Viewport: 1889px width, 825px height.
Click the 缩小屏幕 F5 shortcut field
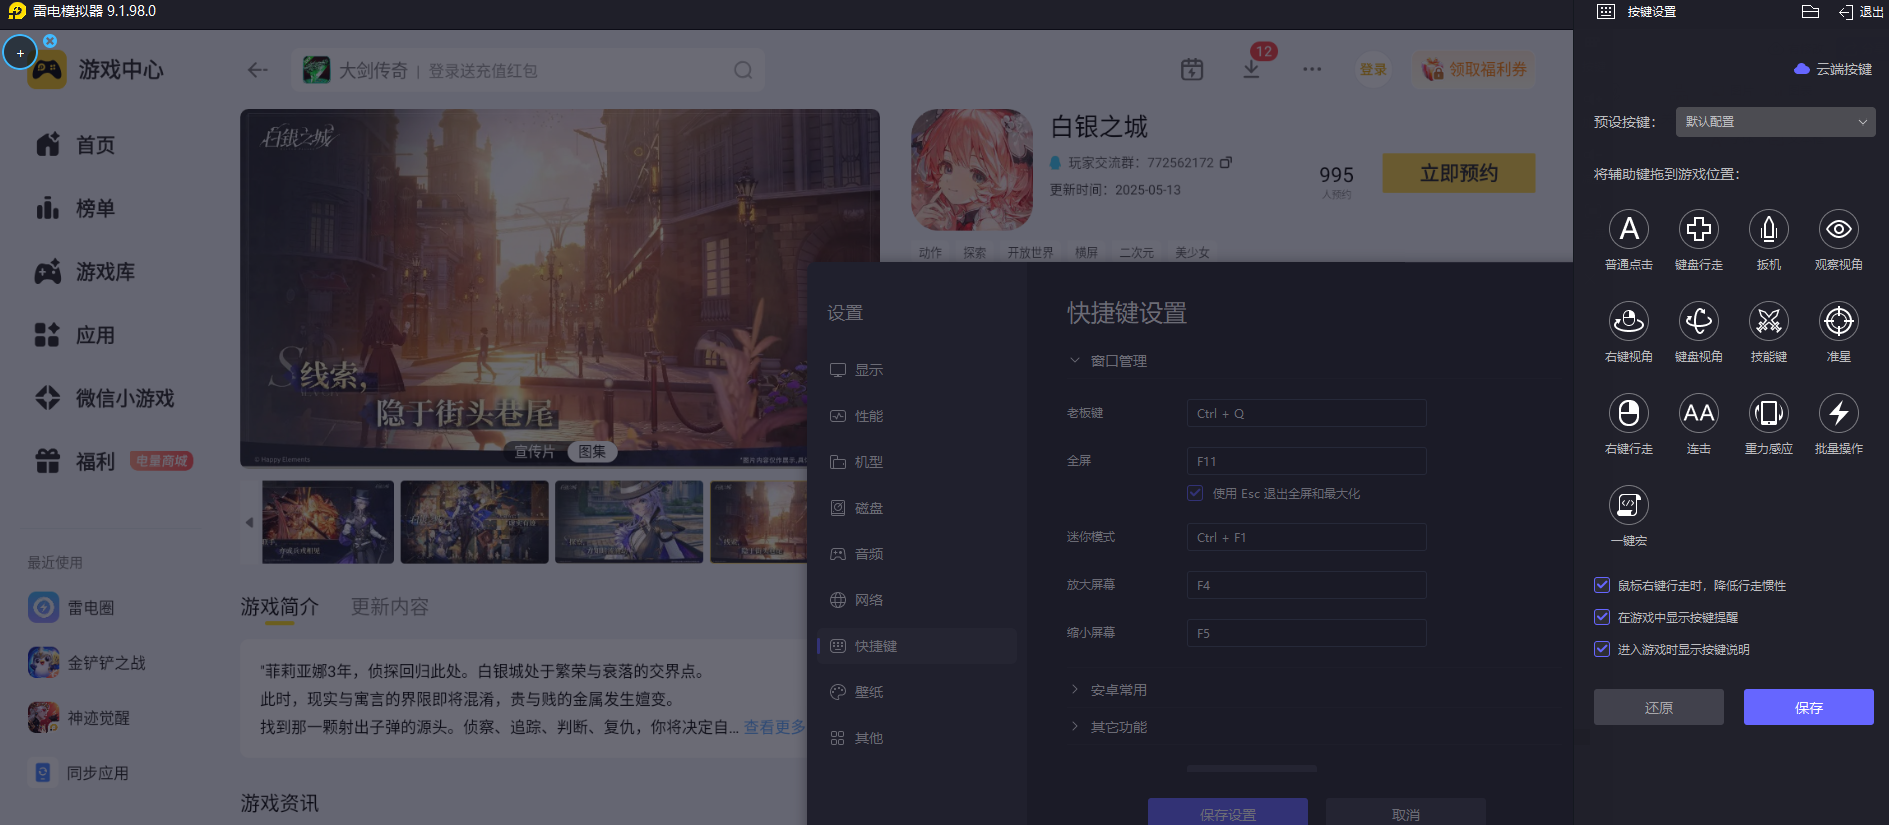click(1306, 633)
